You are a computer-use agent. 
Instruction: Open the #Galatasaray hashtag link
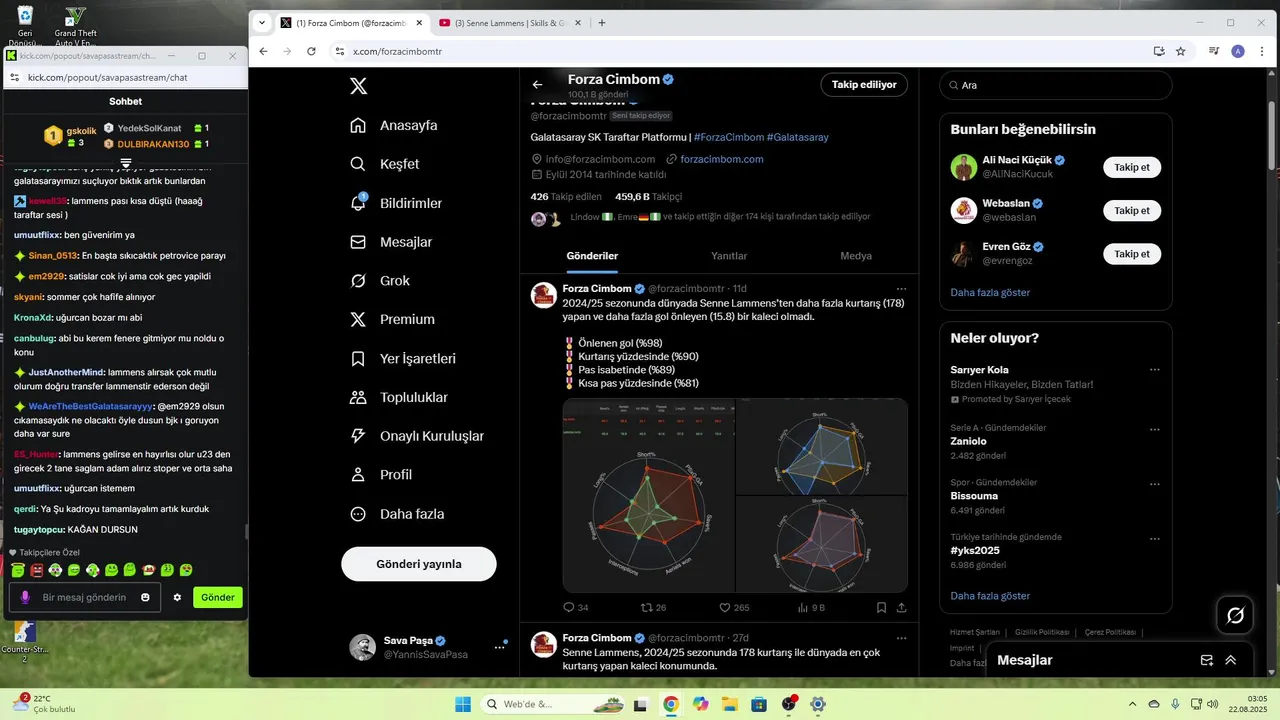click(x=798, y=137)
